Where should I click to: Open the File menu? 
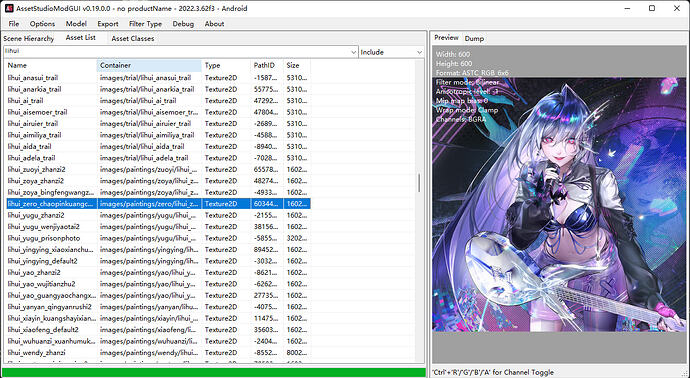click(14, 24)
